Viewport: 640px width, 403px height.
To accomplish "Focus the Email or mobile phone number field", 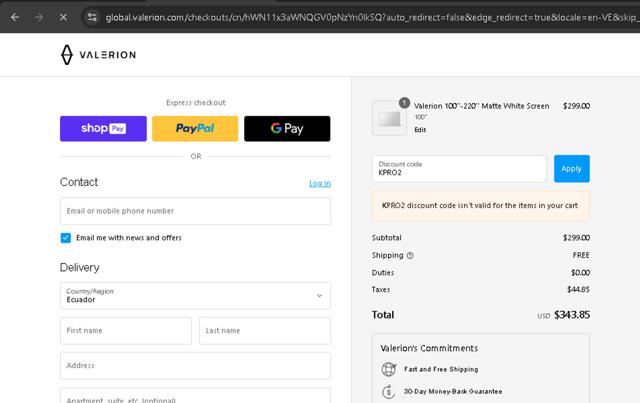I will tap(196, 211).
